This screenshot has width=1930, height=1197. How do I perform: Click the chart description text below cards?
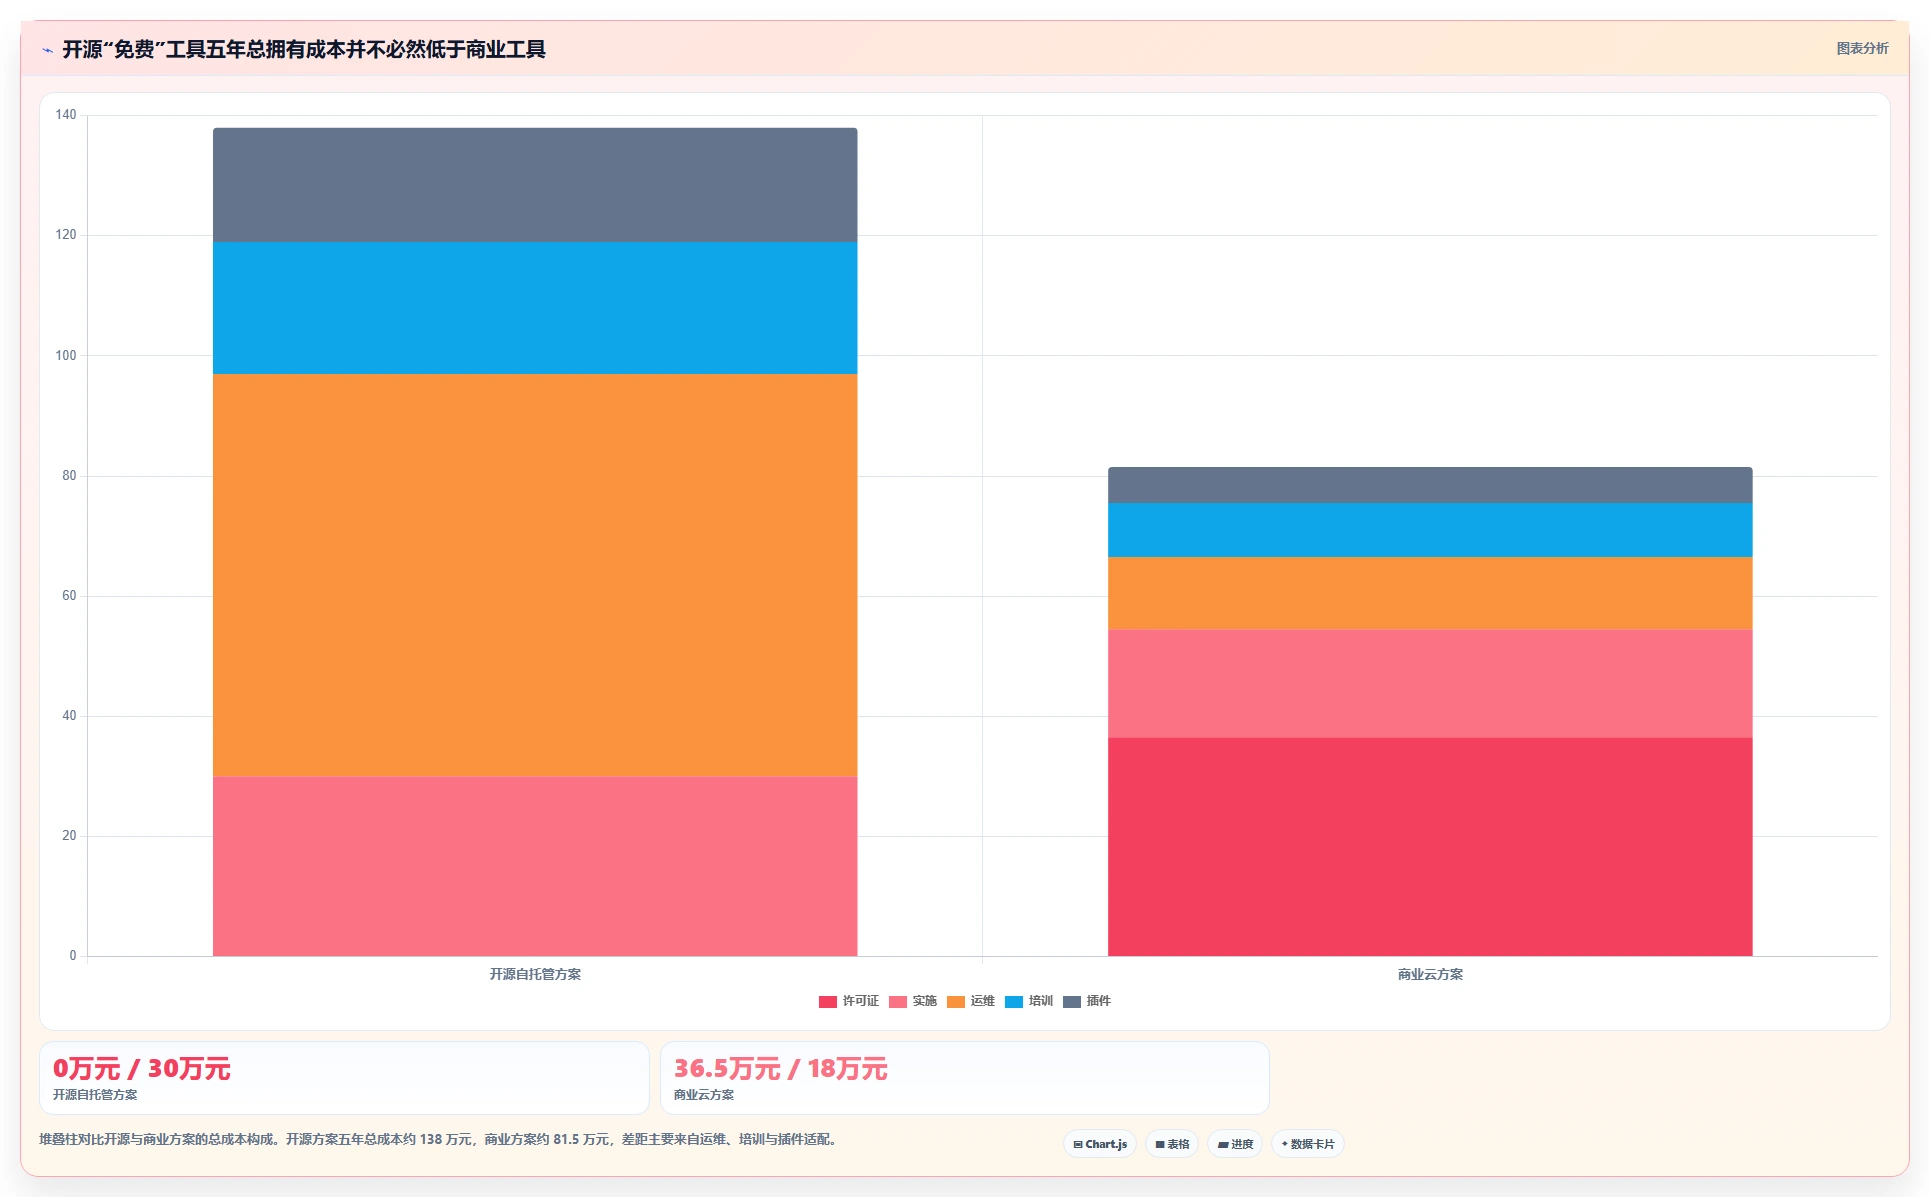tap(440, 1139)
